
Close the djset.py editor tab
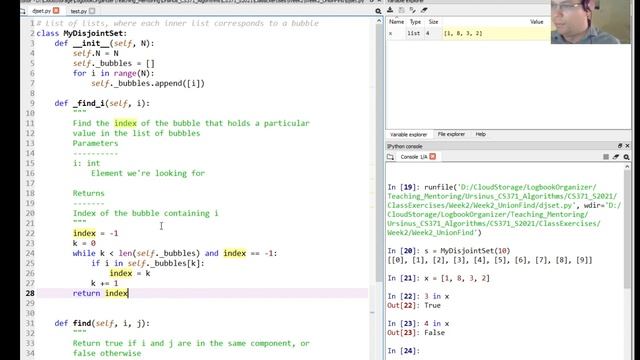(x=56, y=11)
